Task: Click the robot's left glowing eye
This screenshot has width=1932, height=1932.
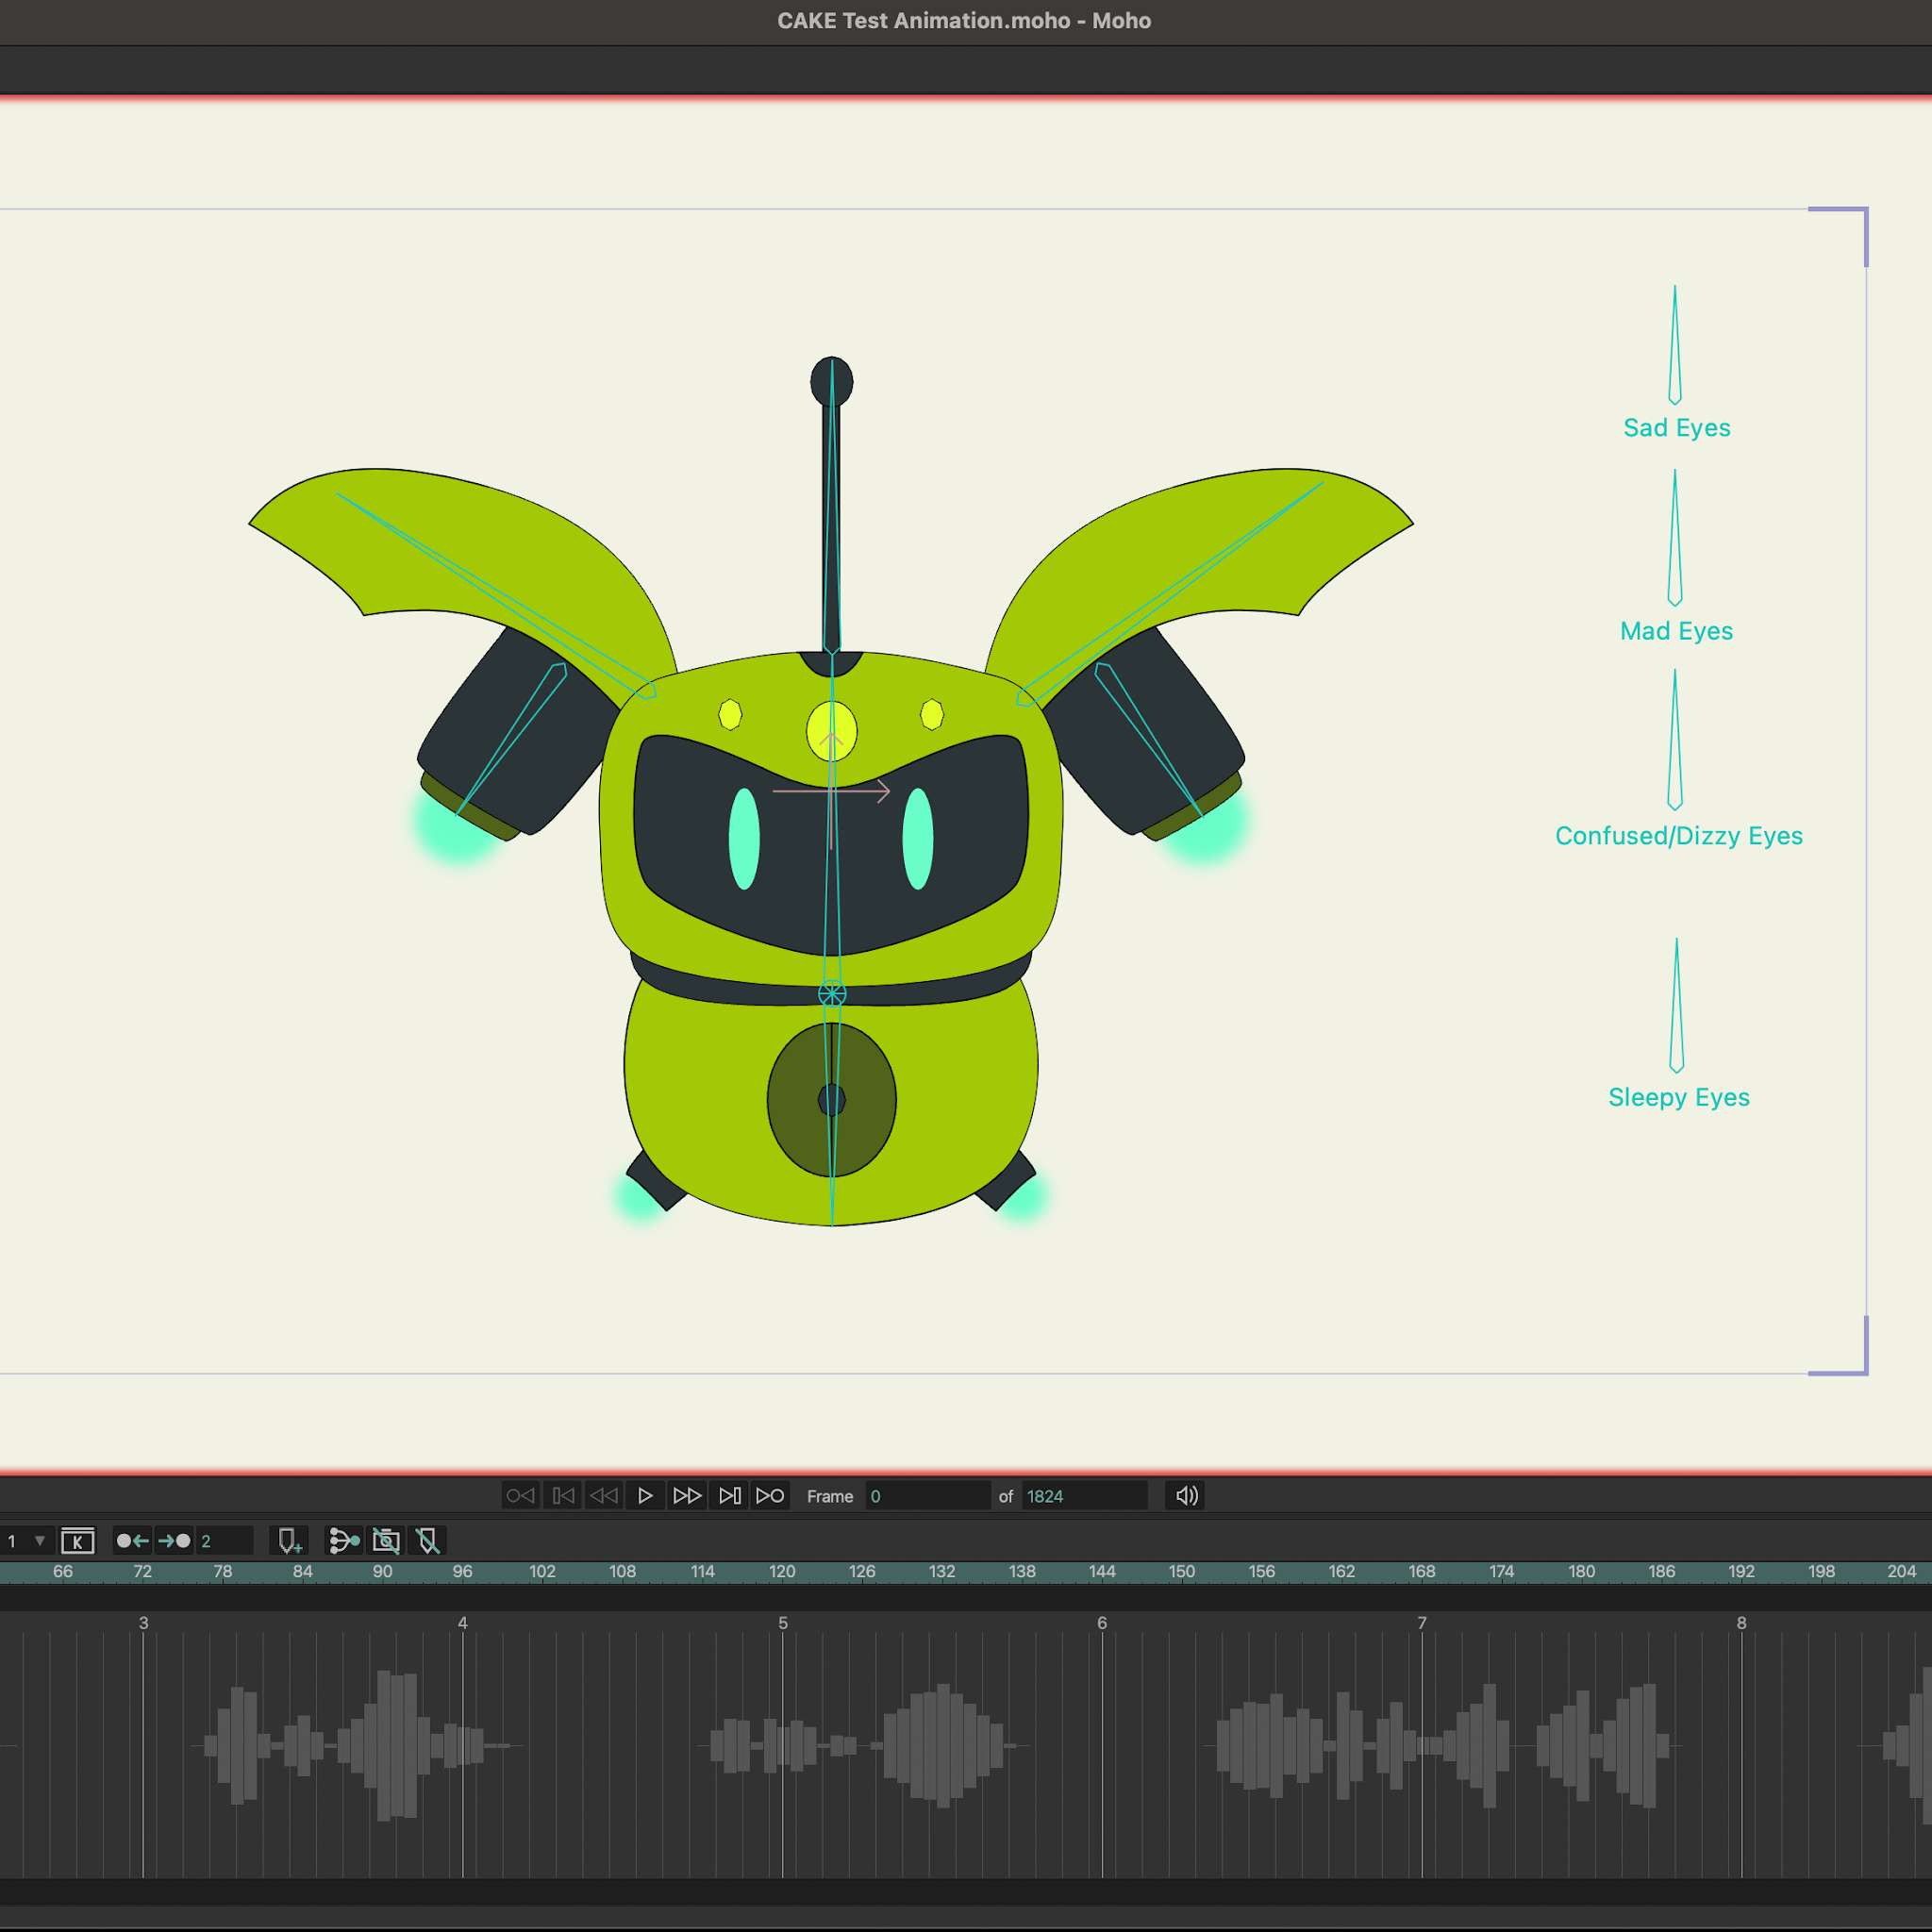Action: (744, 839)
